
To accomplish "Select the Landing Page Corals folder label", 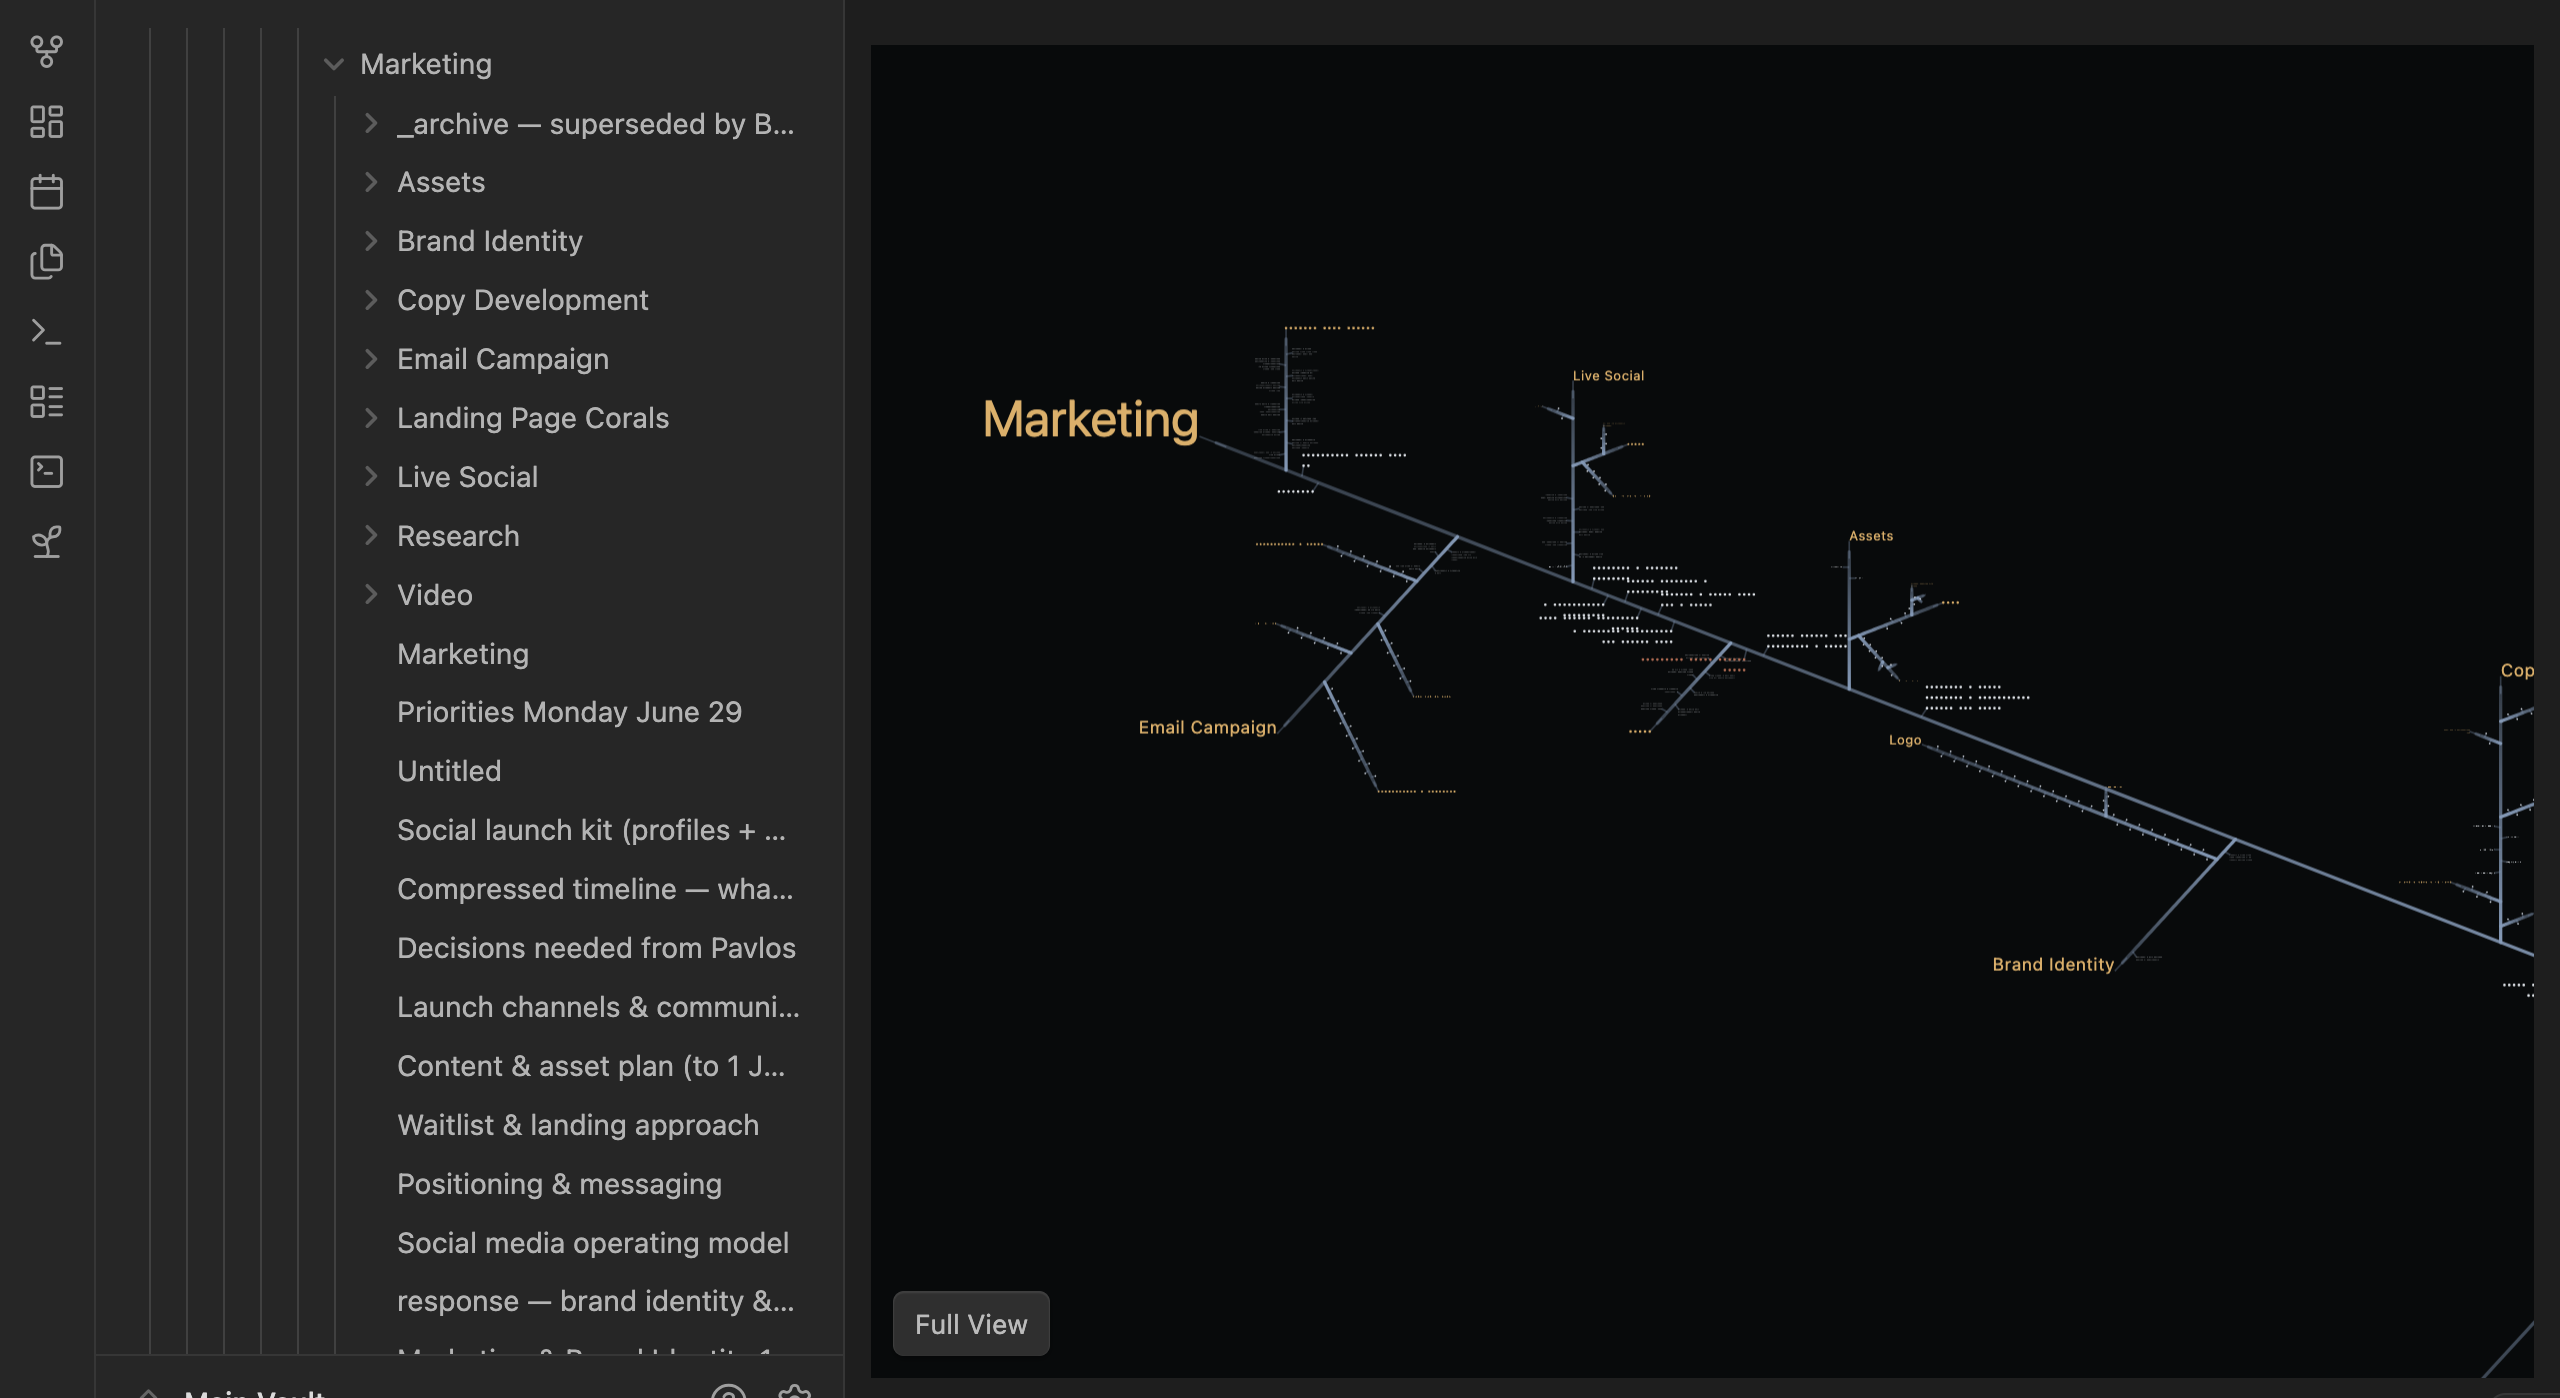I will (x=533, y=418).
